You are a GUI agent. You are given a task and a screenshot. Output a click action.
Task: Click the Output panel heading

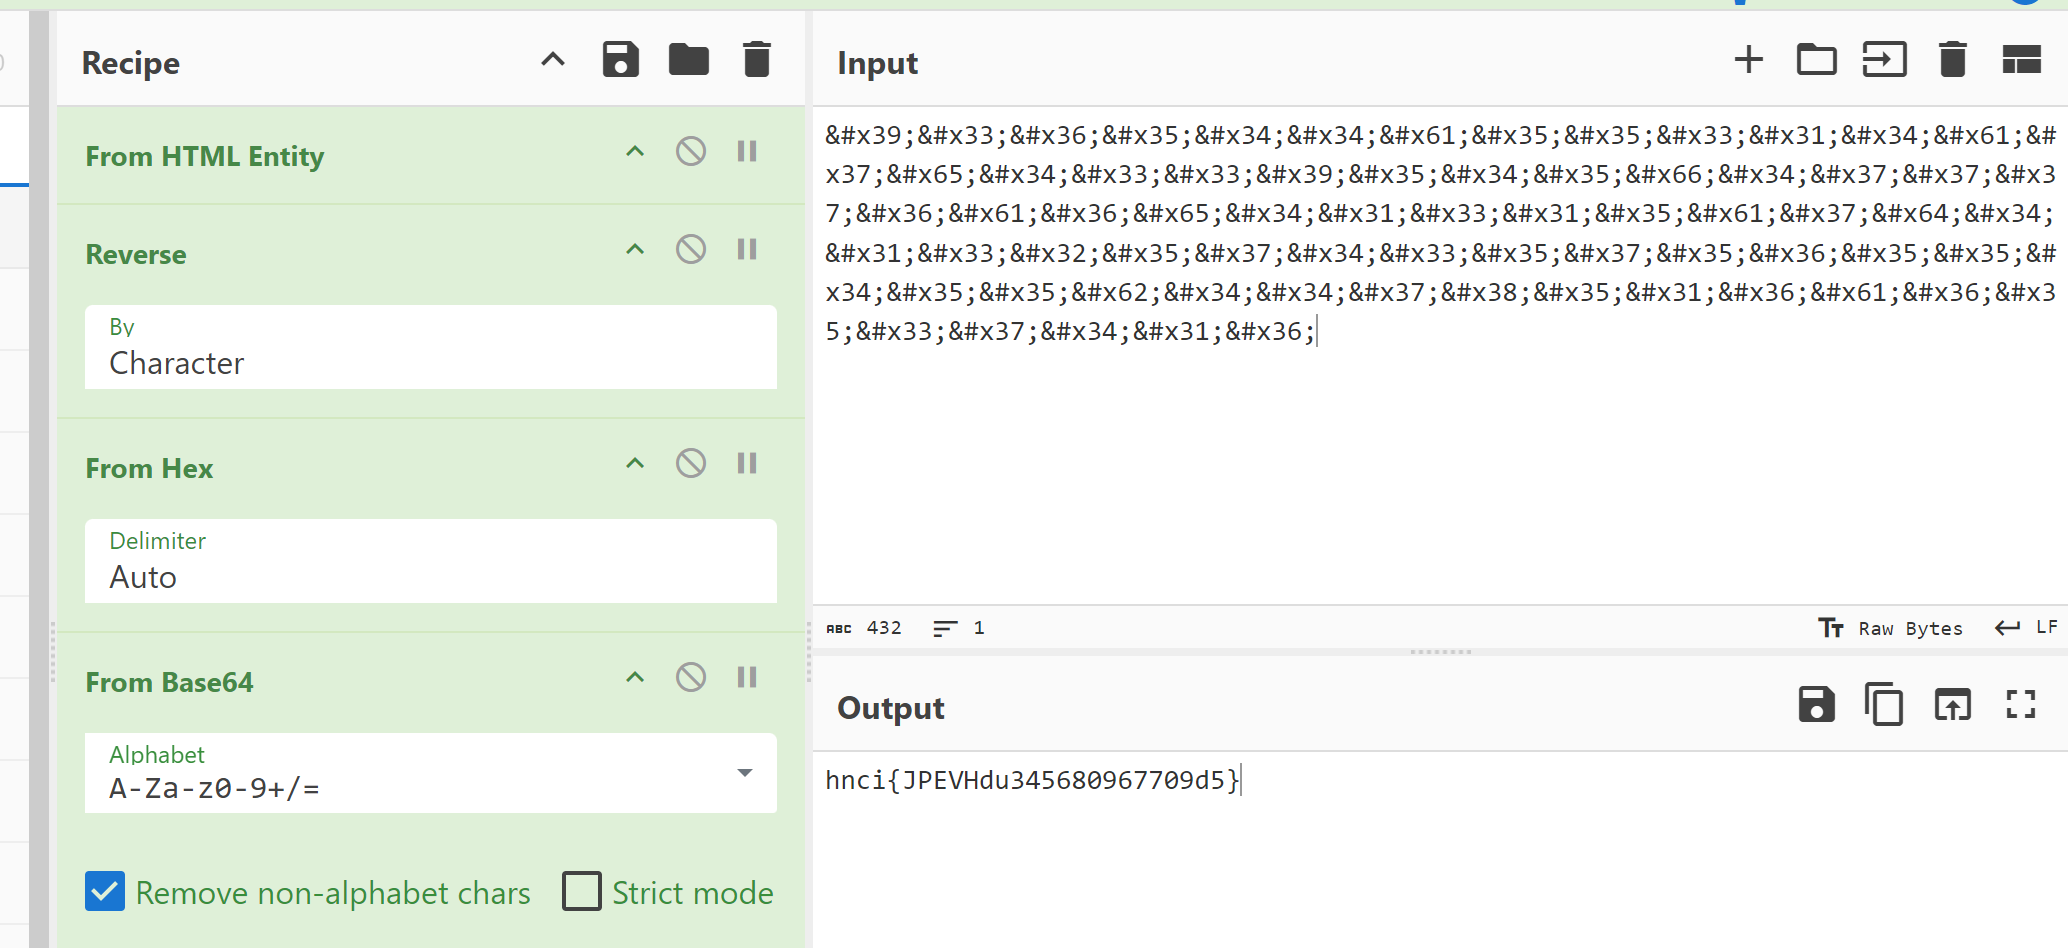[x=891, y=708]
